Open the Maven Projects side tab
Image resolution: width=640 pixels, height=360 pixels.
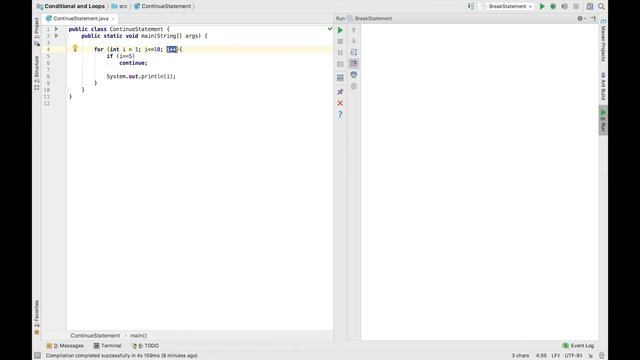point(603,41)
